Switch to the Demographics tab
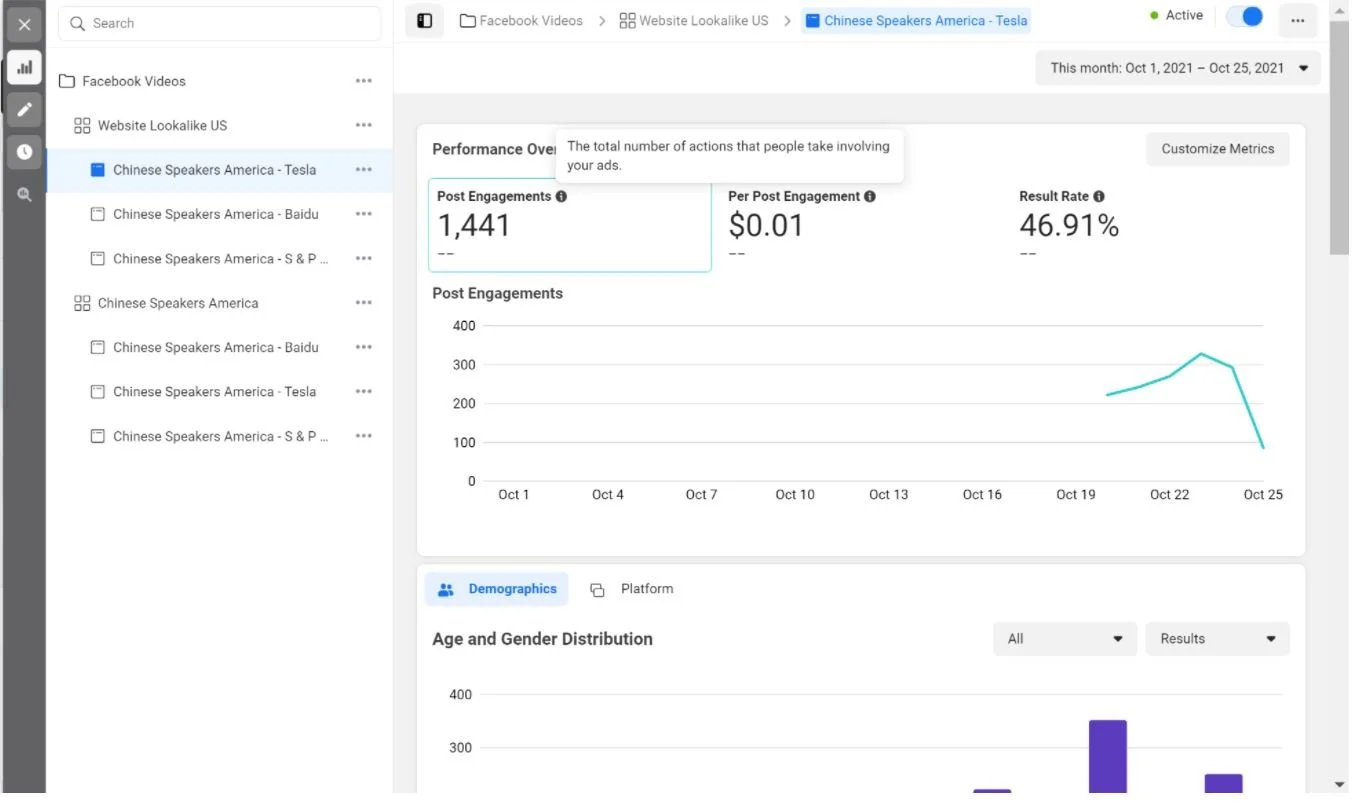Viewport: 1353px width, 801px height. pos(496,589)
